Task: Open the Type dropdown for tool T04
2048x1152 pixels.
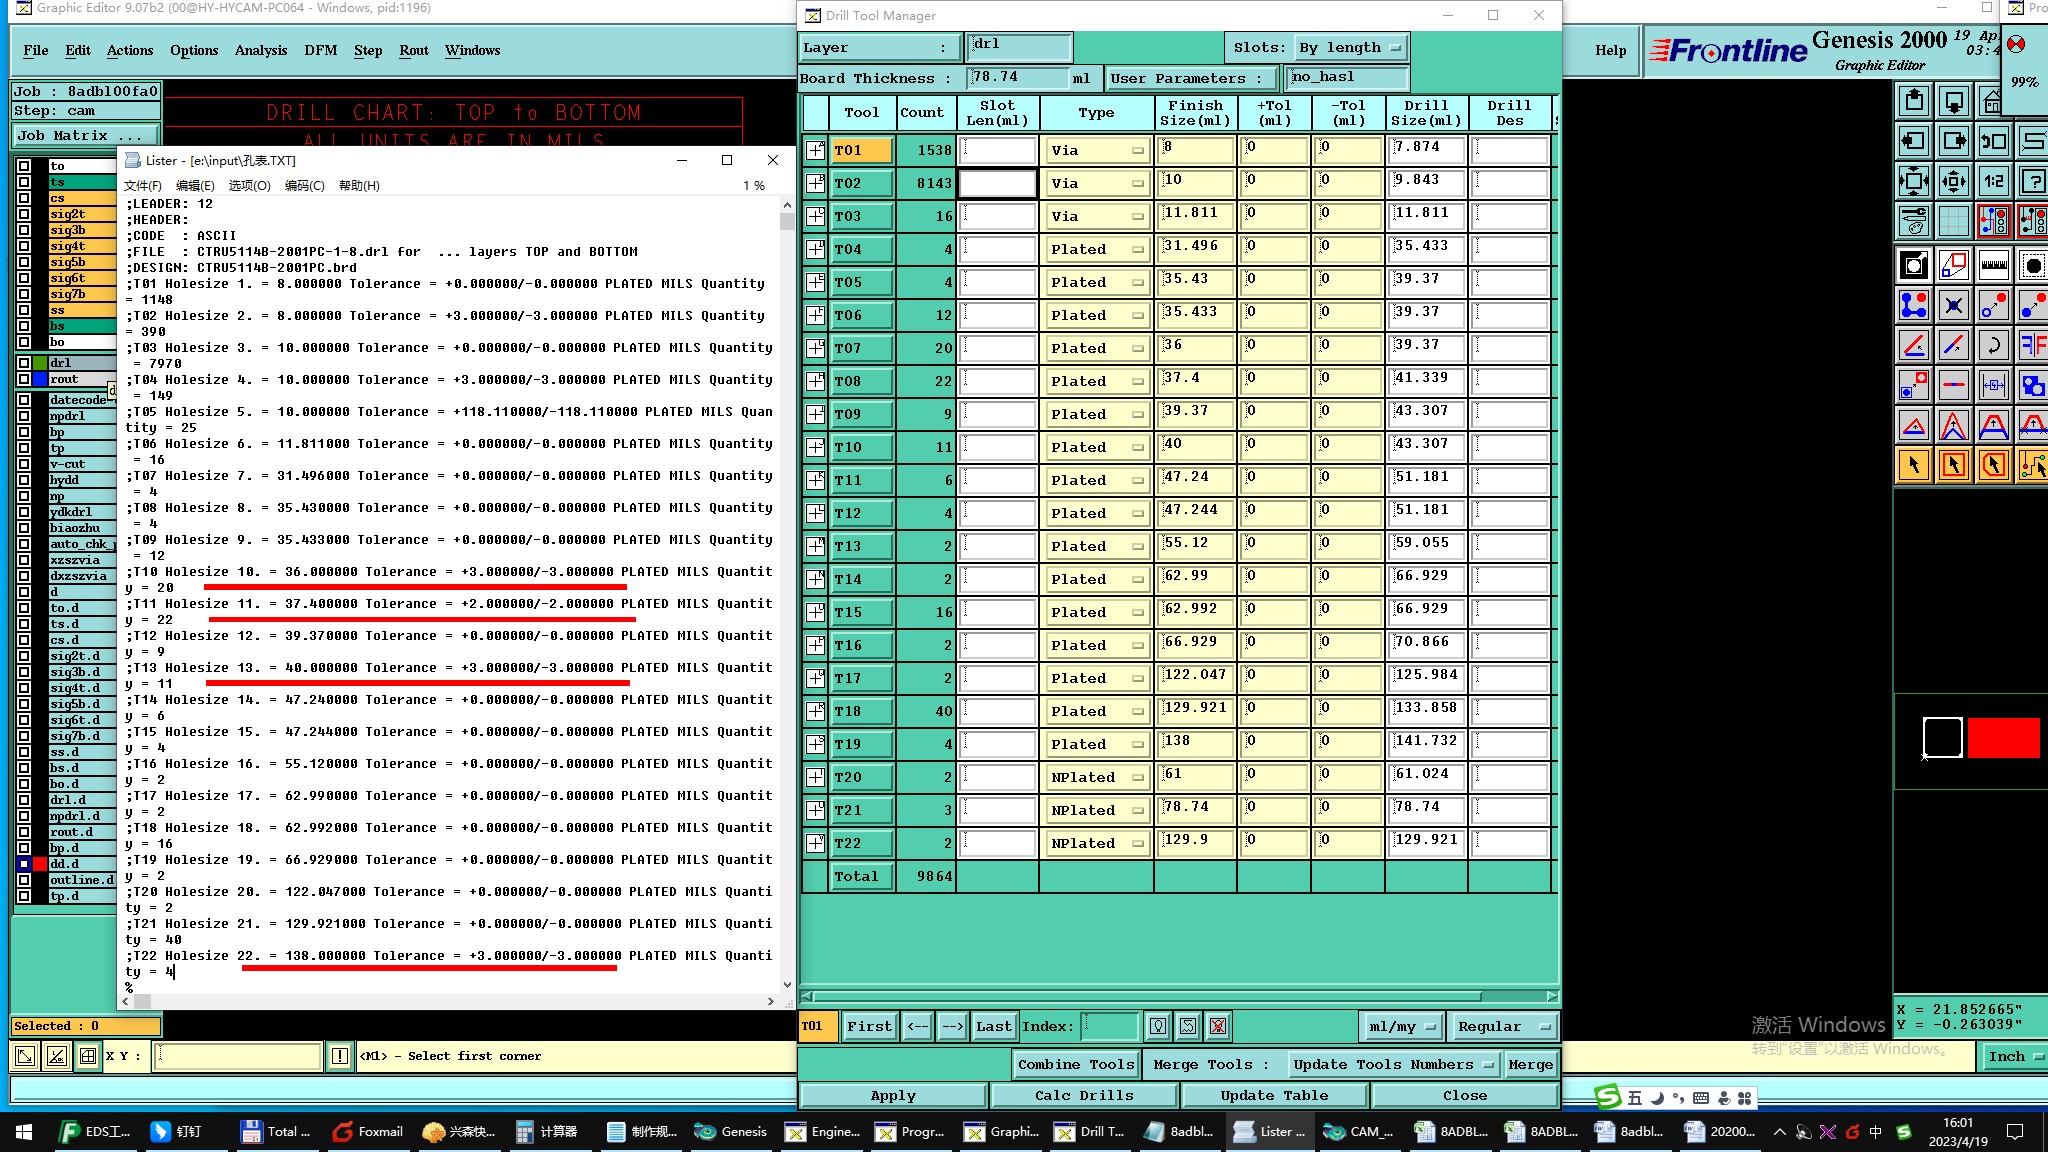Action: (1096, 249)
